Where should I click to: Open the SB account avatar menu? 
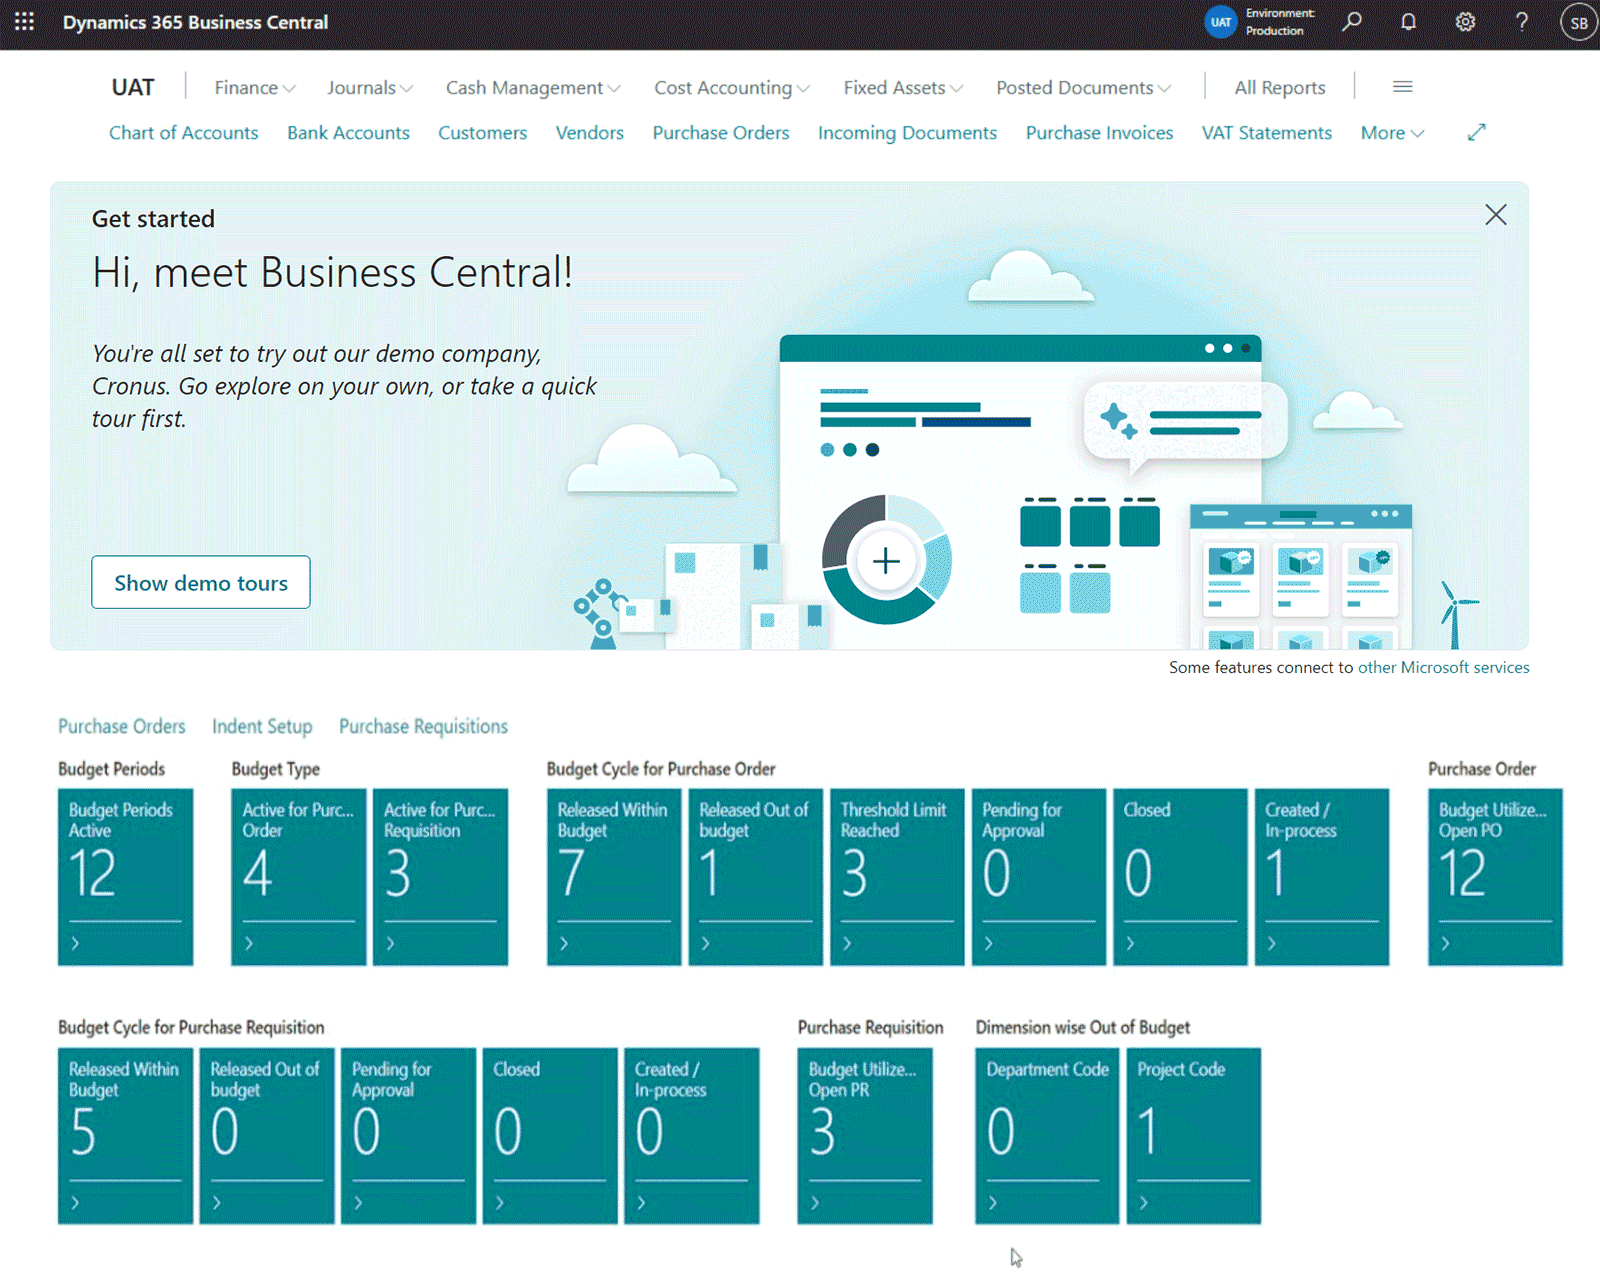[1577, 22]
